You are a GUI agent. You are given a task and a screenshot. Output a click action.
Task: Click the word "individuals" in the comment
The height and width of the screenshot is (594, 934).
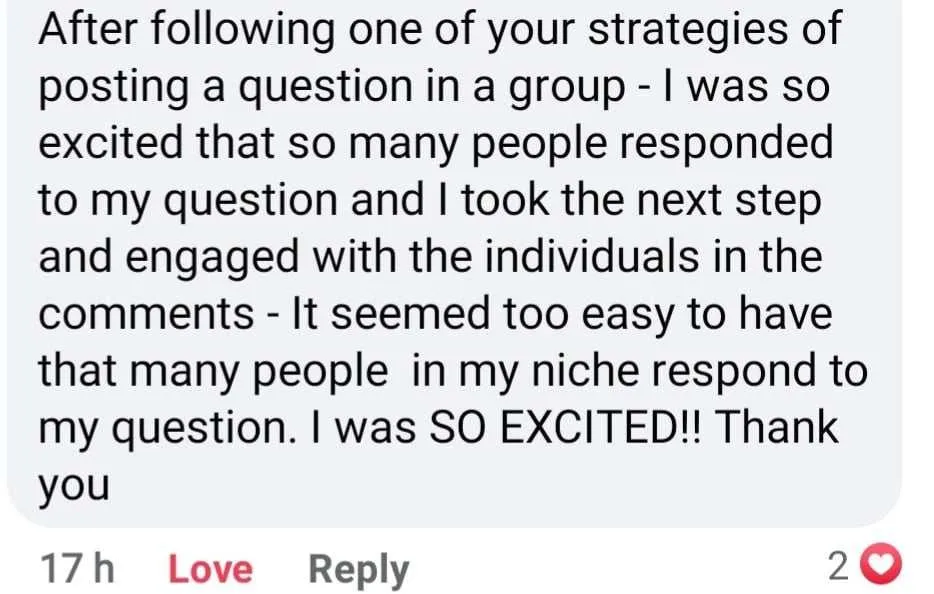(x=591, y=257)
